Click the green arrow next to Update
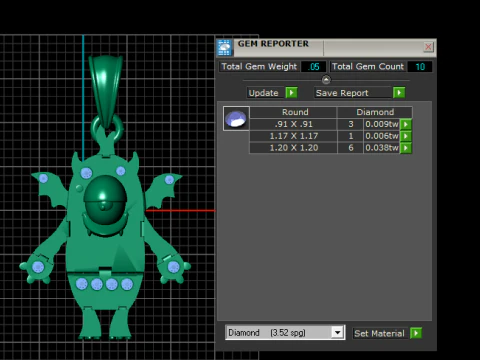The width and height of the screenshot is (480, 360). pyautogui.click(x=292, y=92)
